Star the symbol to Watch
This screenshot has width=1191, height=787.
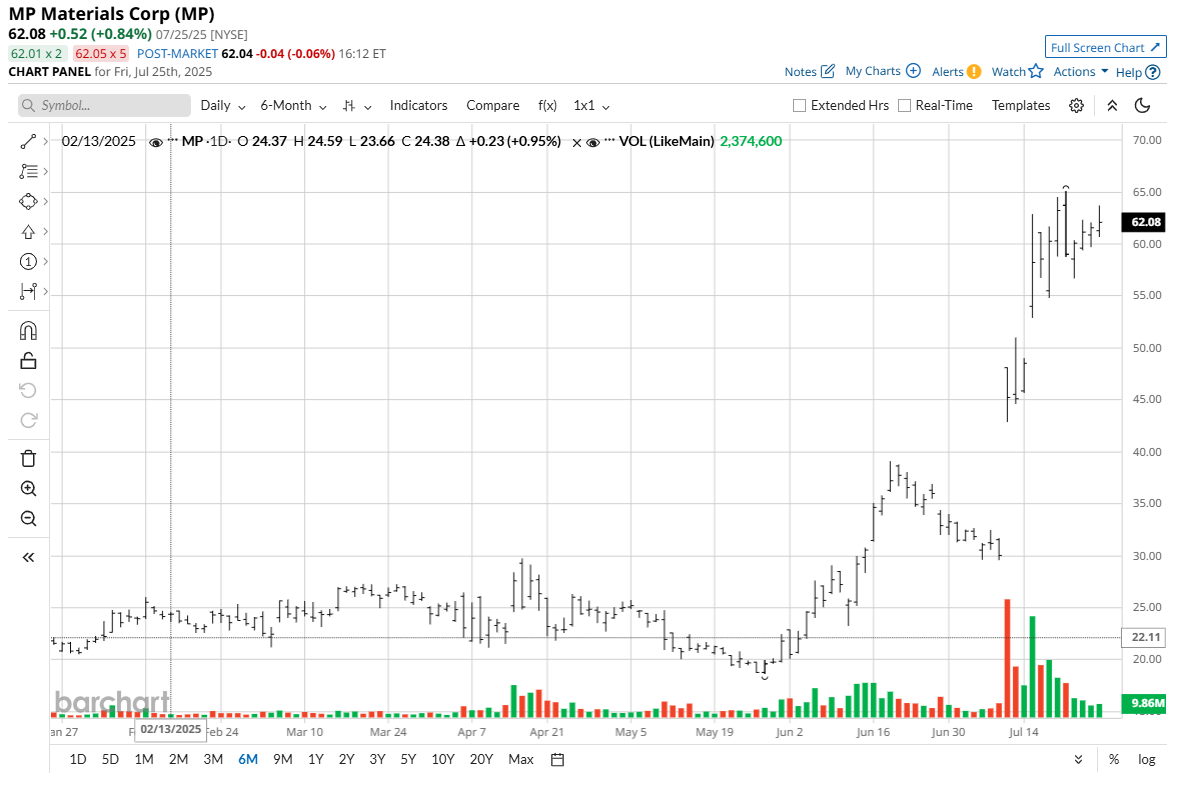(x=1036, y=71)
